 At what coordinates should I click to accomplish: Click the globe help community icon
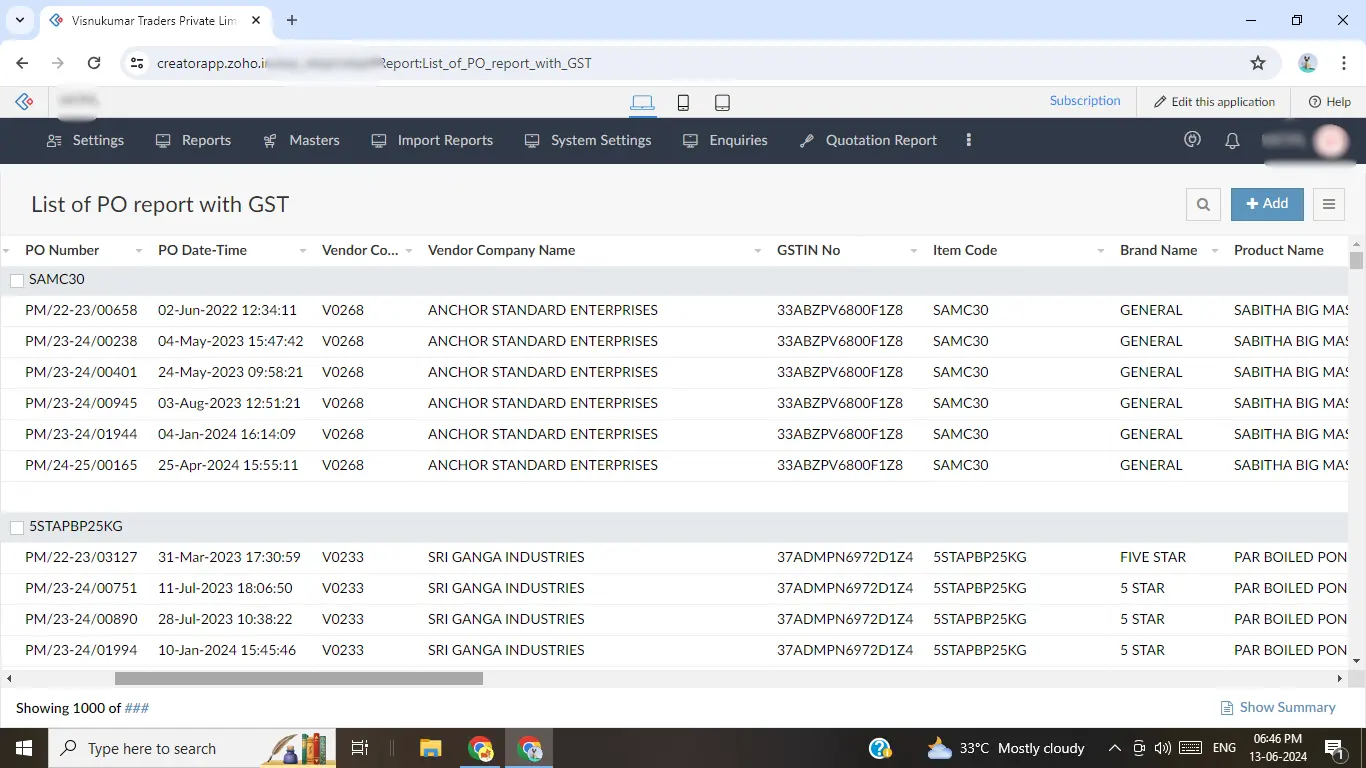1191,140
